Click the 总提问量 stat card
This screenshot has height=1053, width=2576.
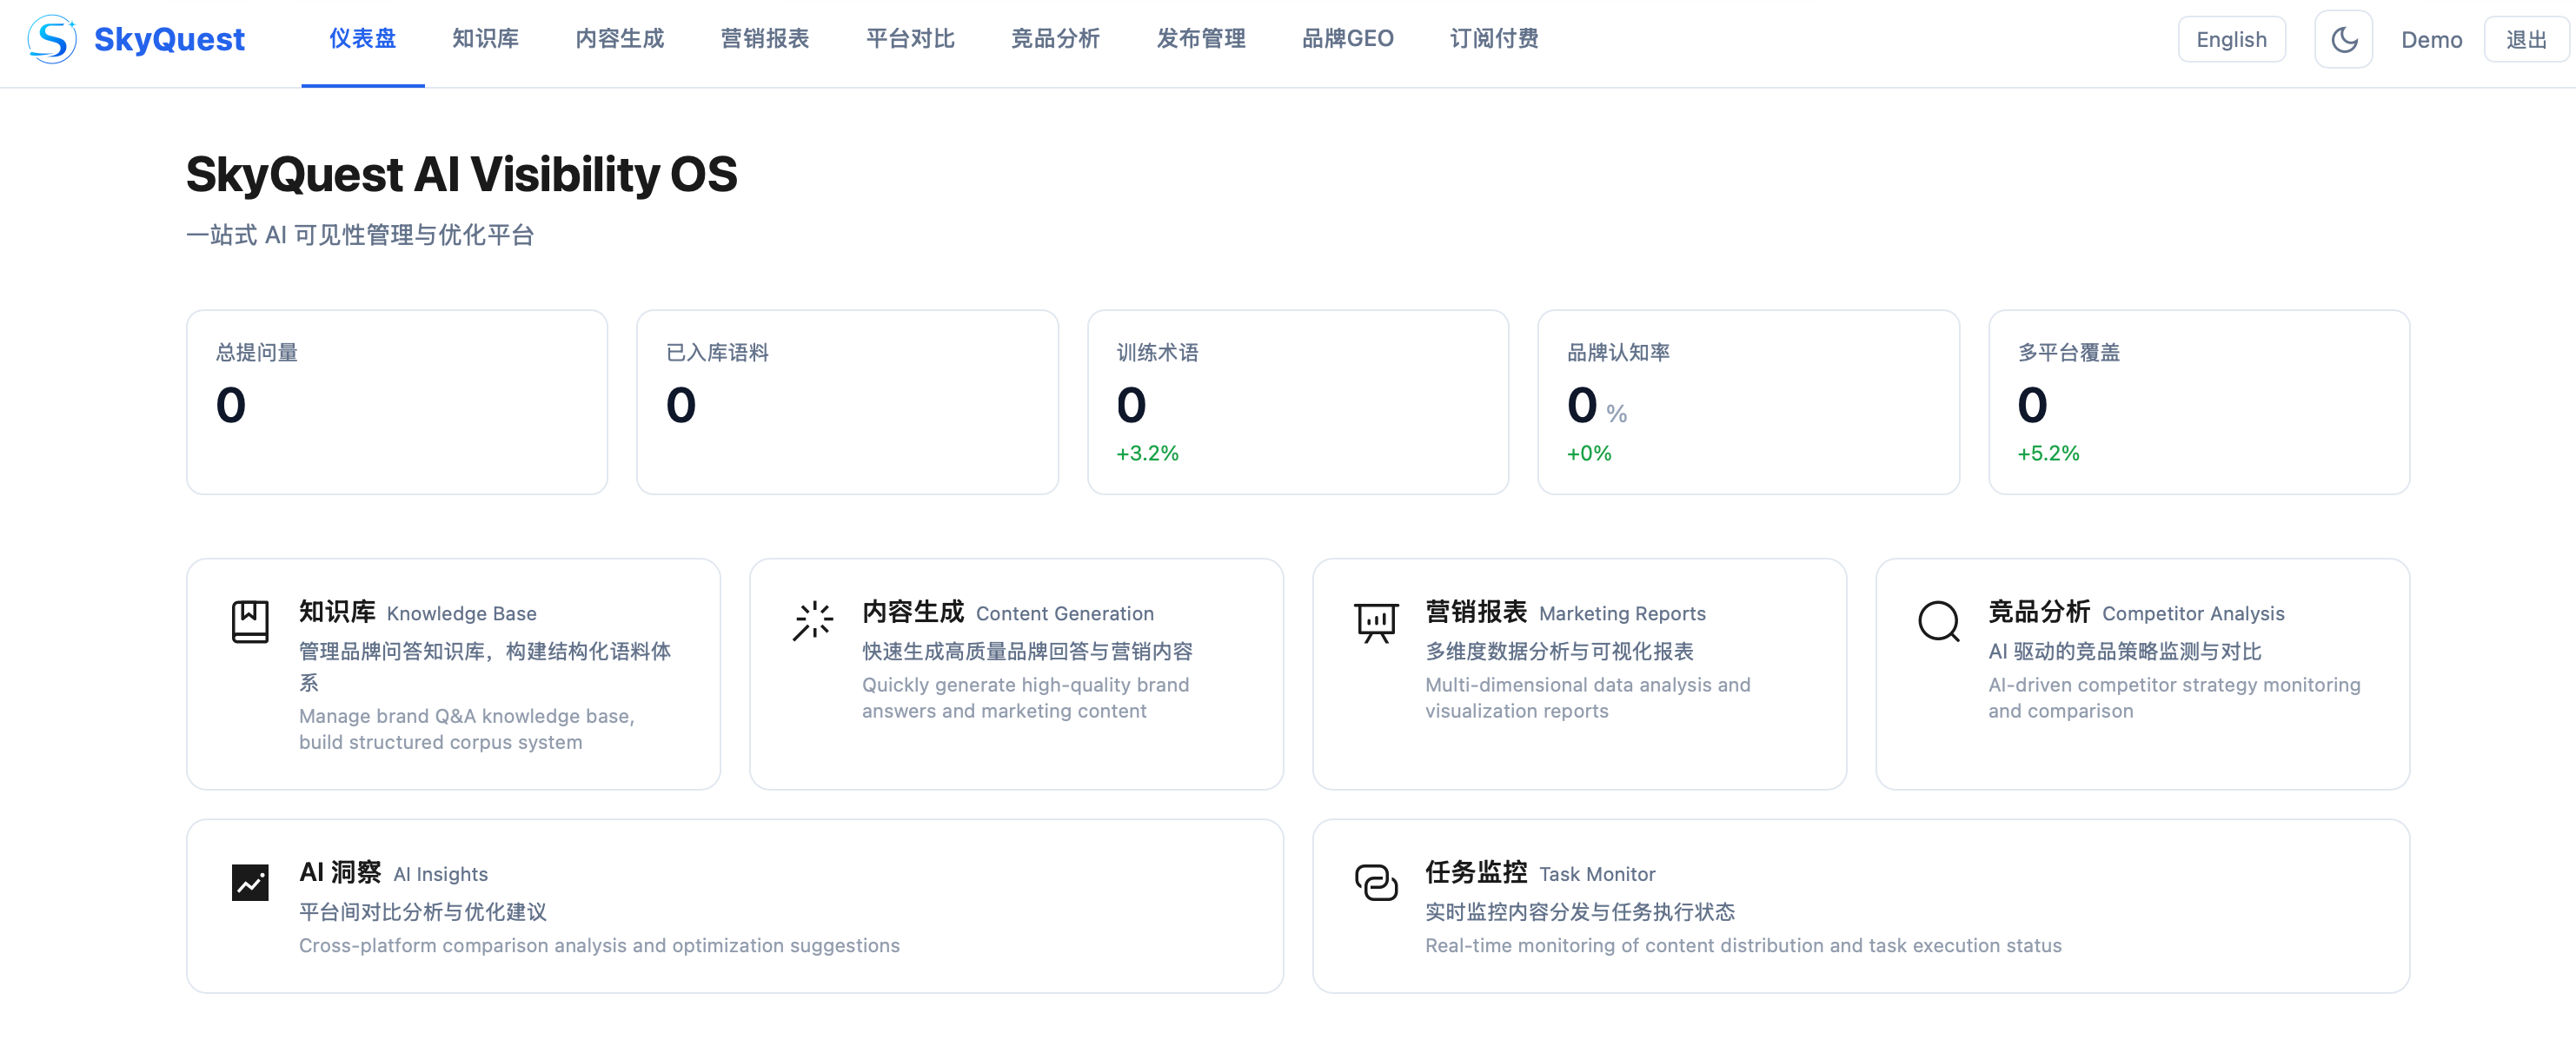pos(397,401)
